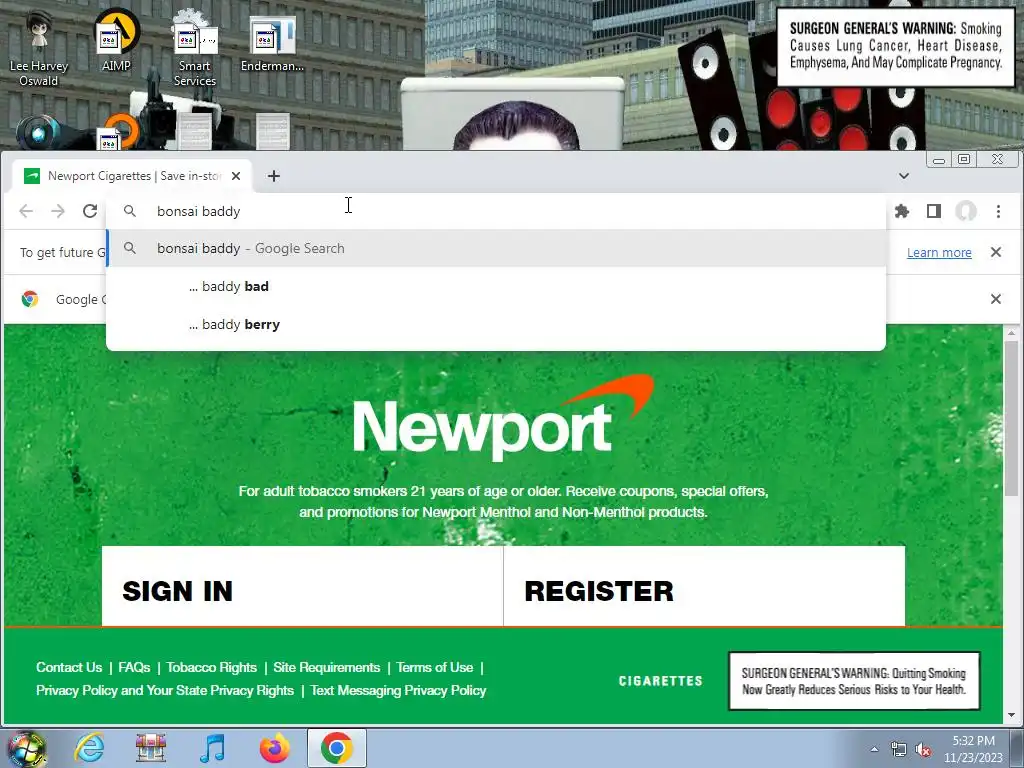
Task: Click the address bar containing bonsai baddy
Action: pyautogui.click(x=496, y=211)
